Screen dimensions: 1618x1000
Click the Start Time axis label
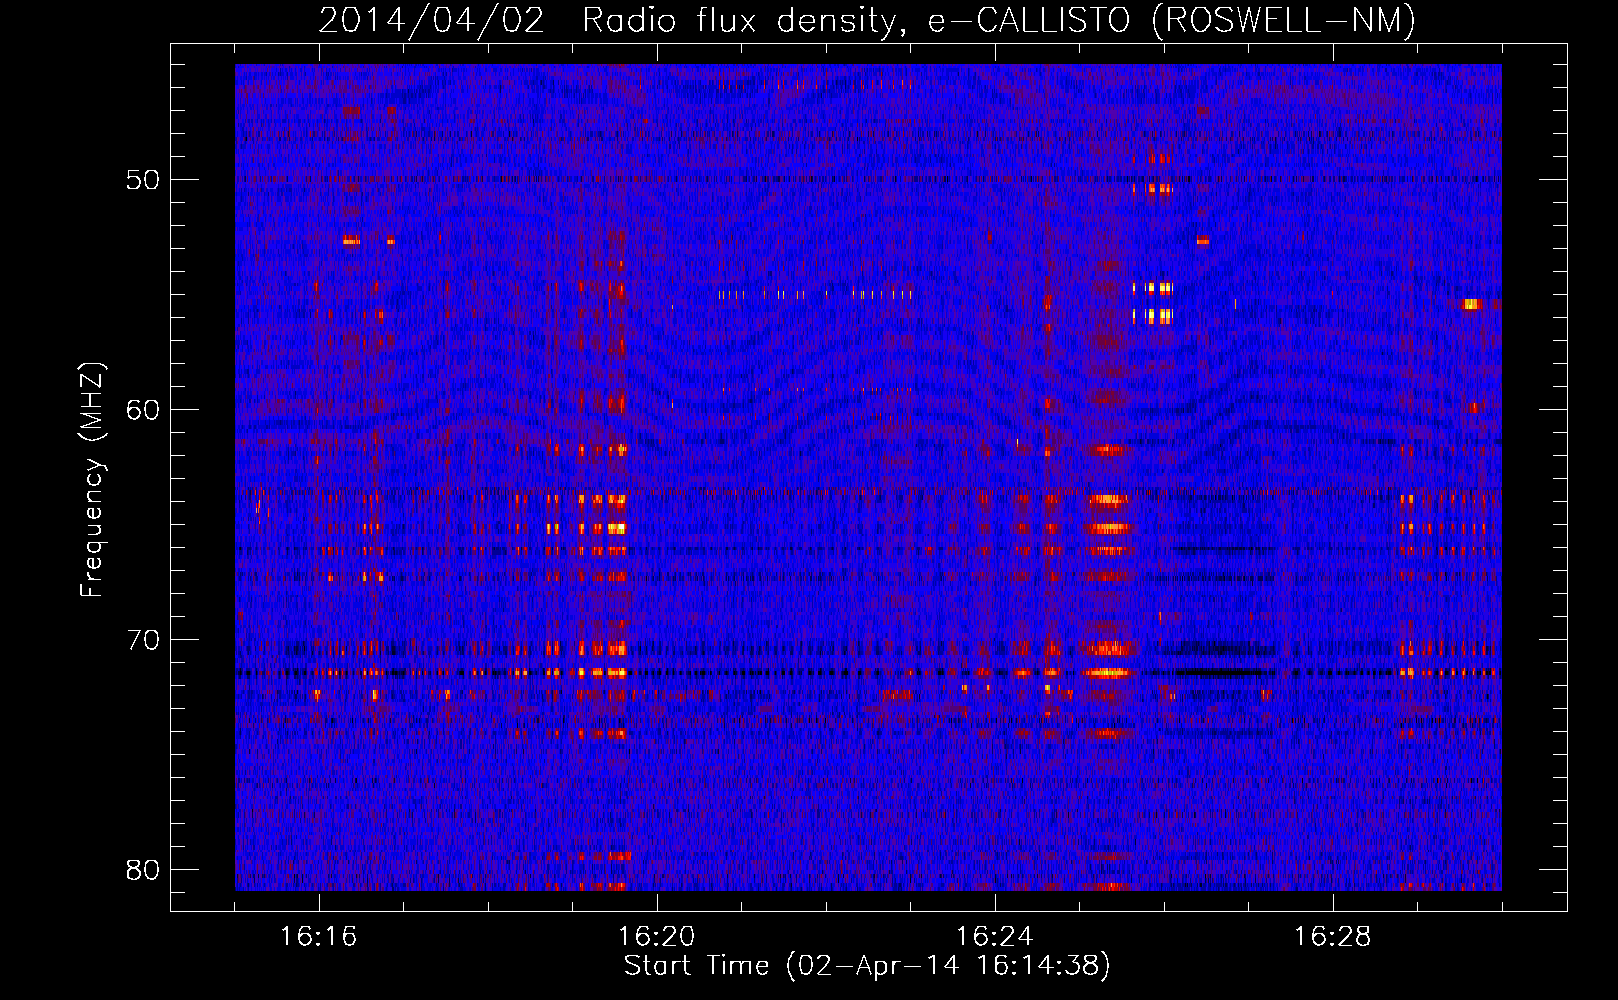867,966
